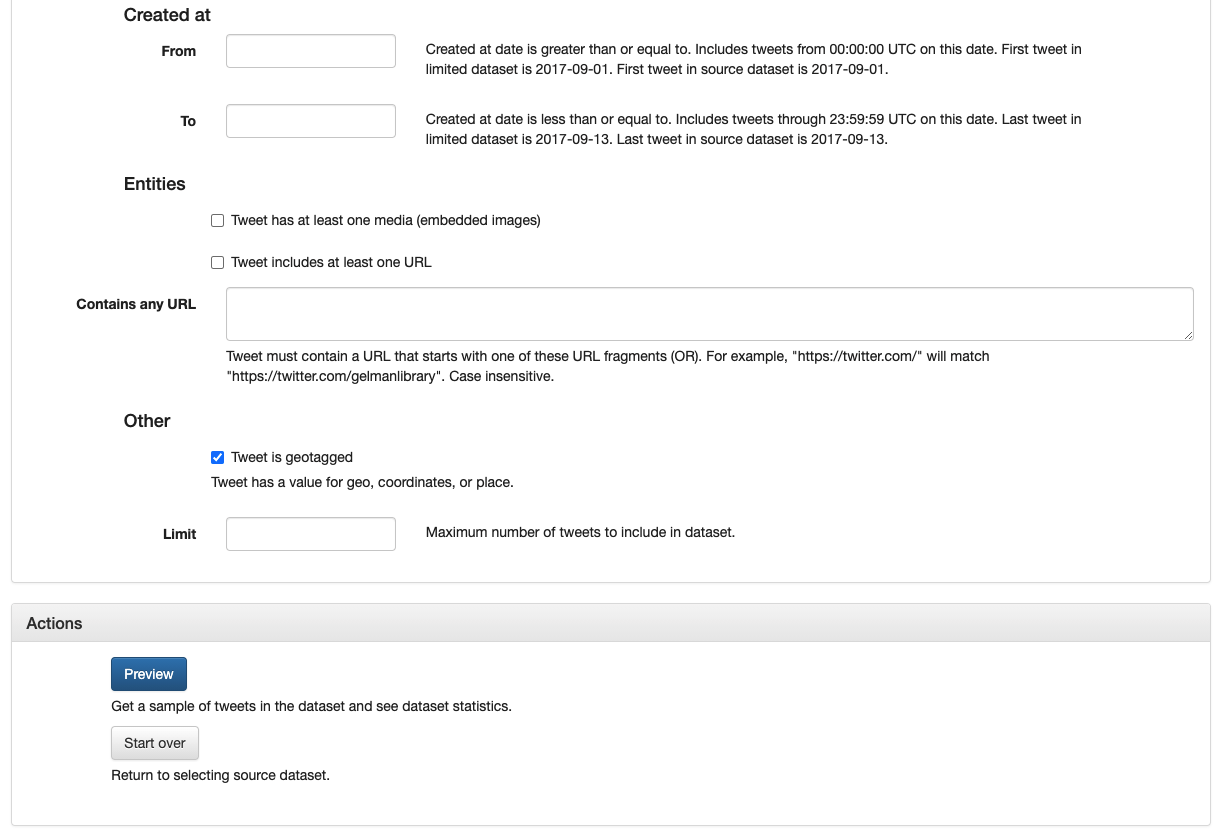The image size is (1227, 836).
Task: Click the To field label
Action: coord(188,121)
